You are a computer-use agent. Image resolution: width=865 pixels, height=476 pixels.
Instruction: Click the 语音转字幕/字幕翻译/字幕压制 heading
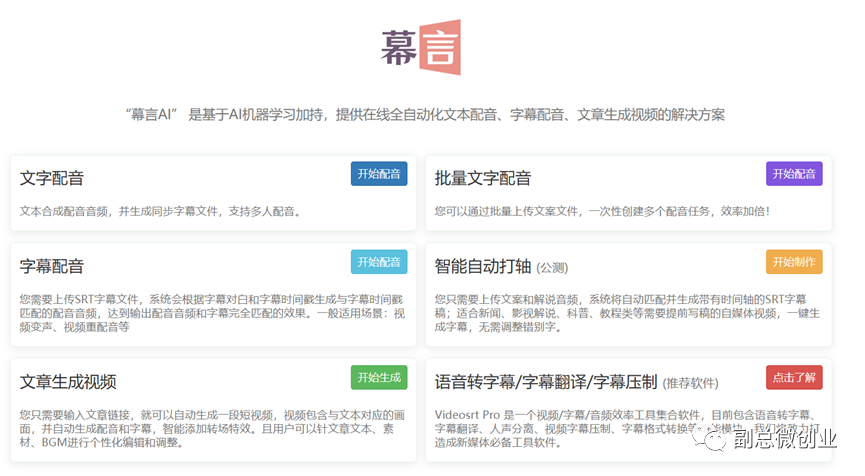click(x=546, y=382)
